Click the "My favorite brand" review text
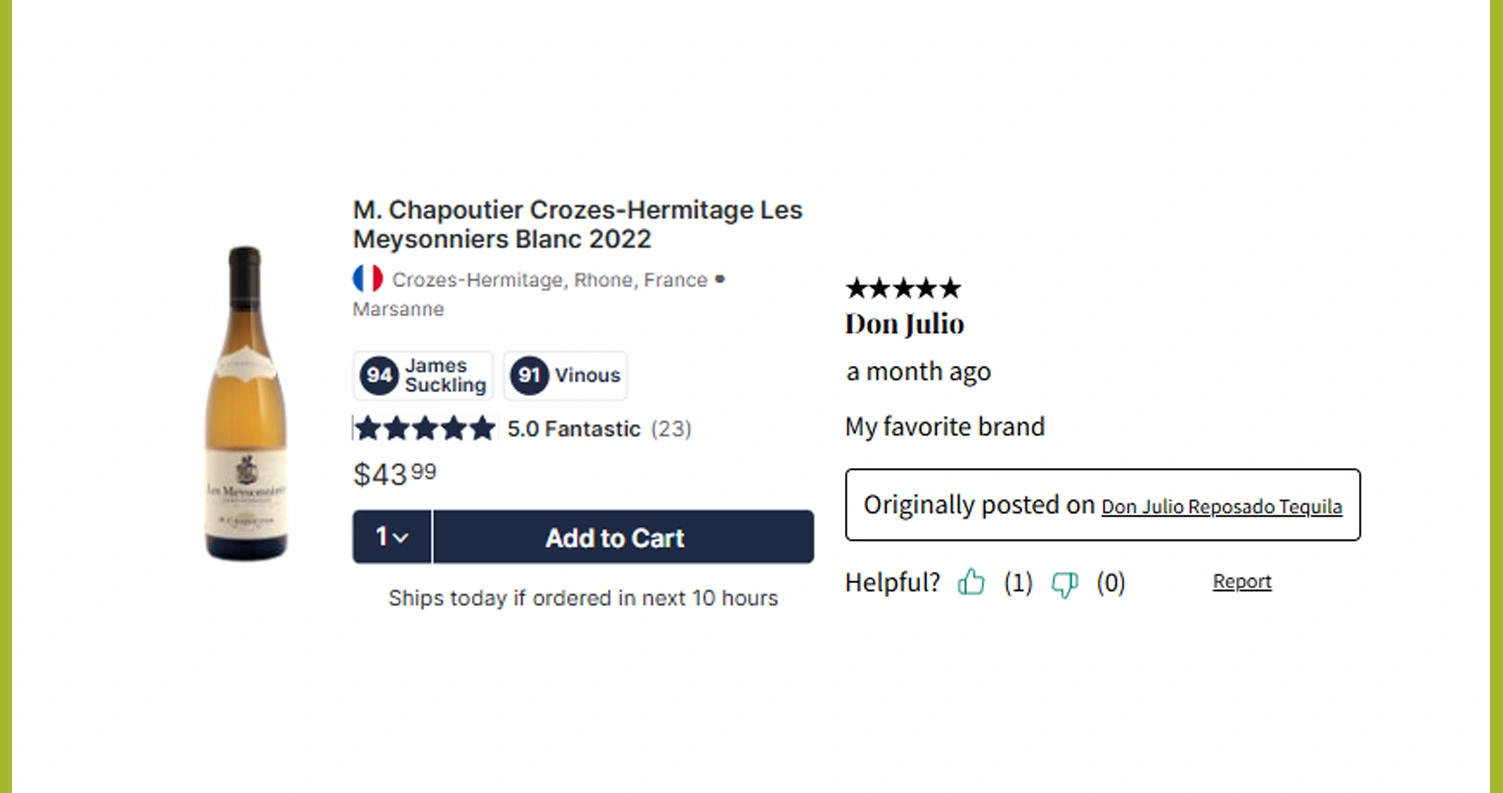This screenshot has width=1503, height=793. [945, 427]
